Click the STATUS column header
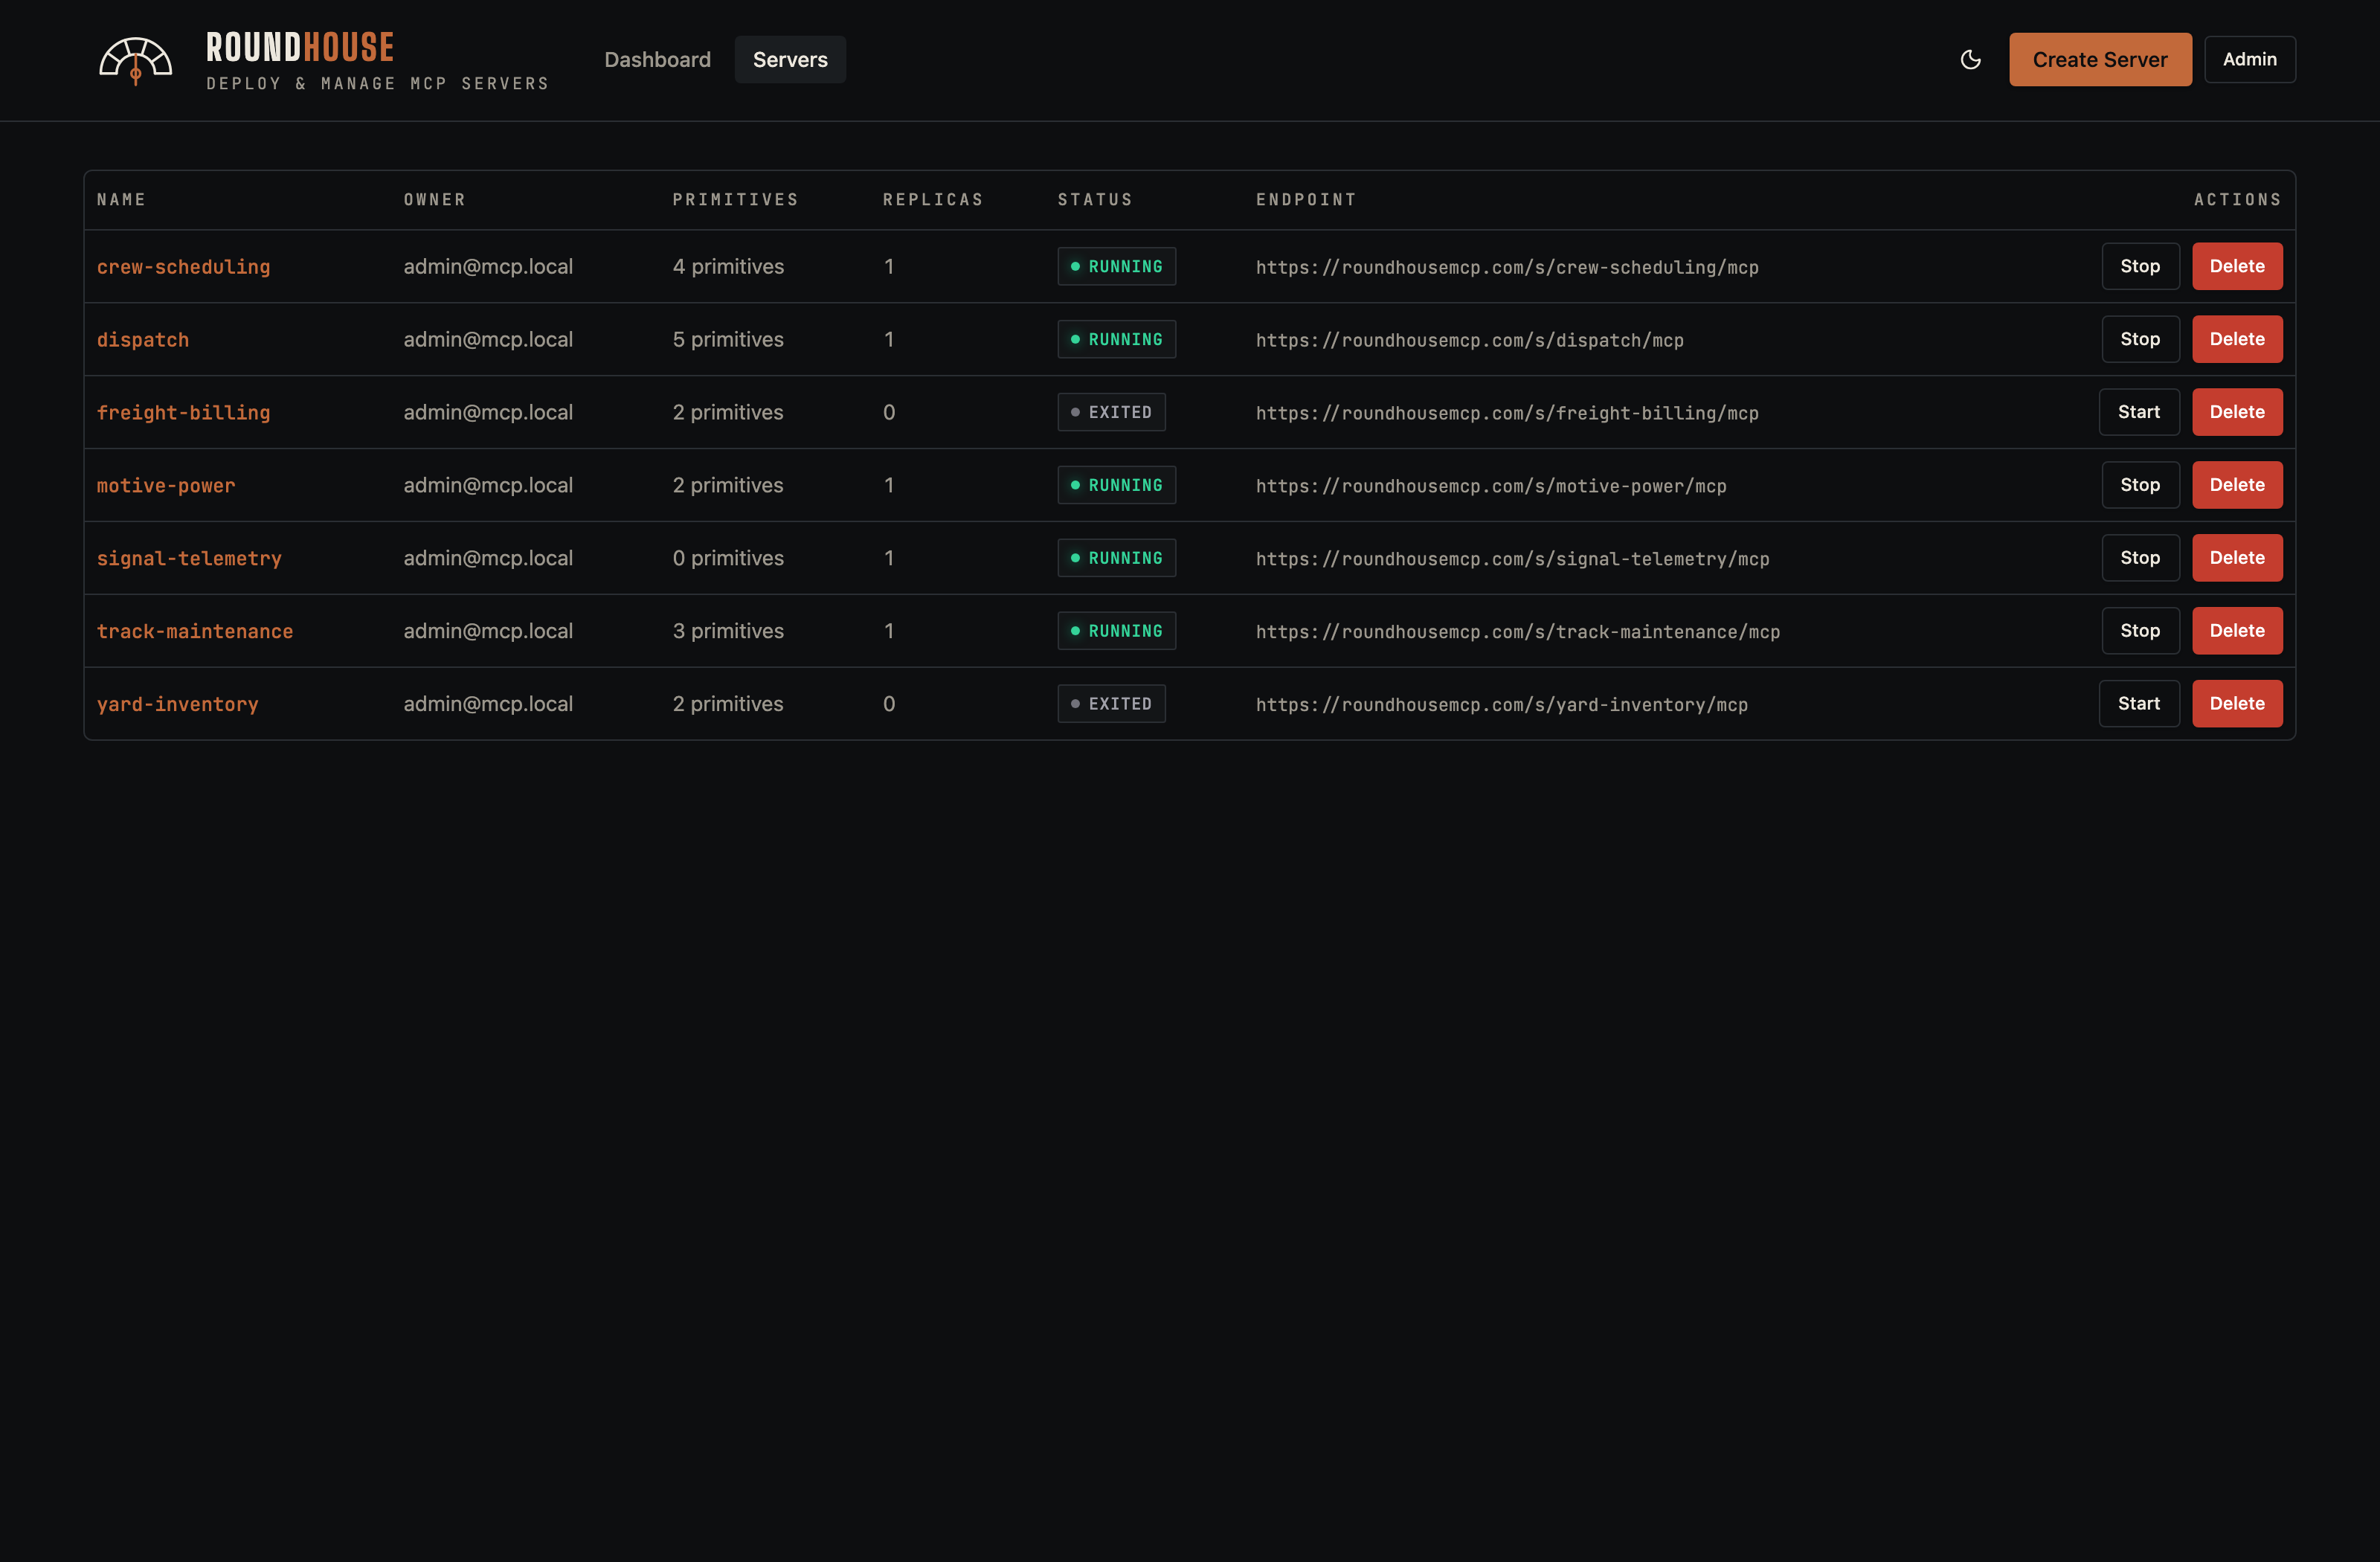The height and width of the screenshot is (1562, 2380). click(x=1095, y=200)
